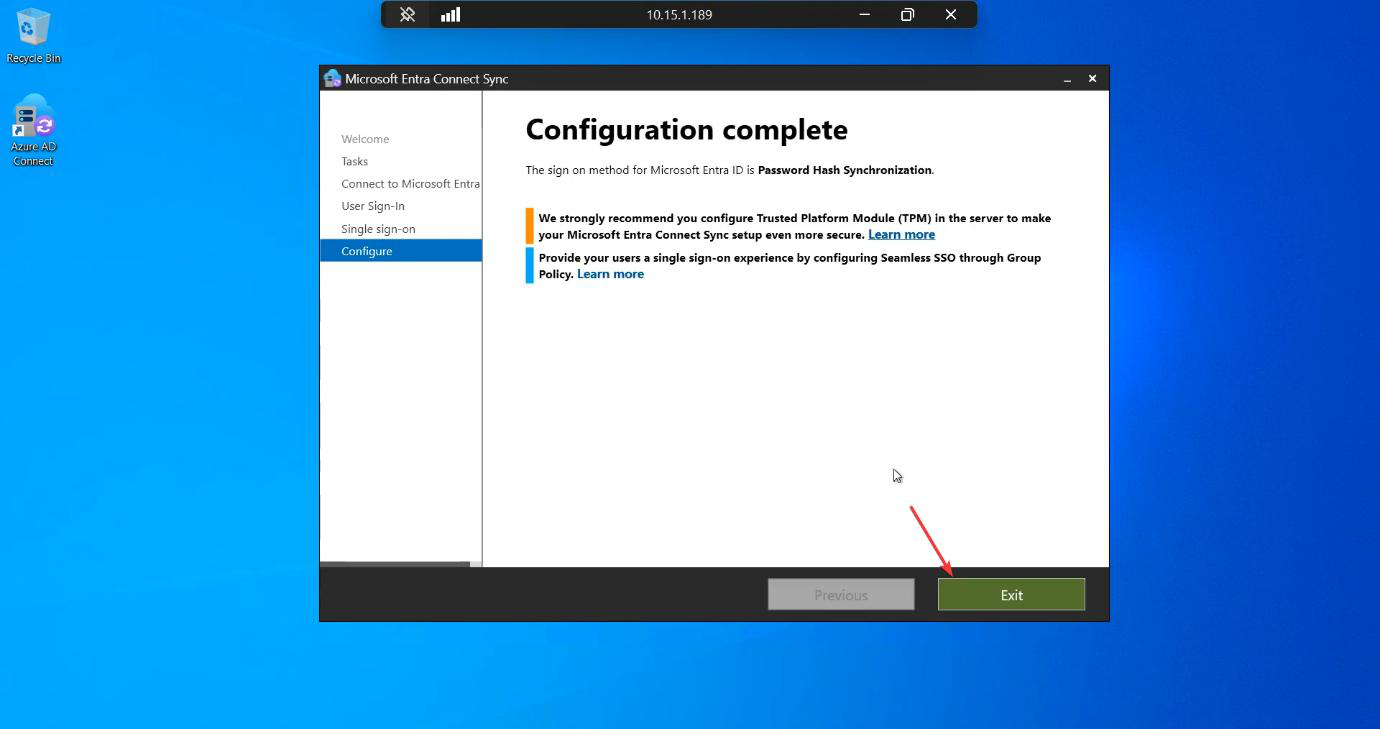Select the Single sign-on step
The width and height of the screenshot is (1380, 729).
(x=378, y=229)
